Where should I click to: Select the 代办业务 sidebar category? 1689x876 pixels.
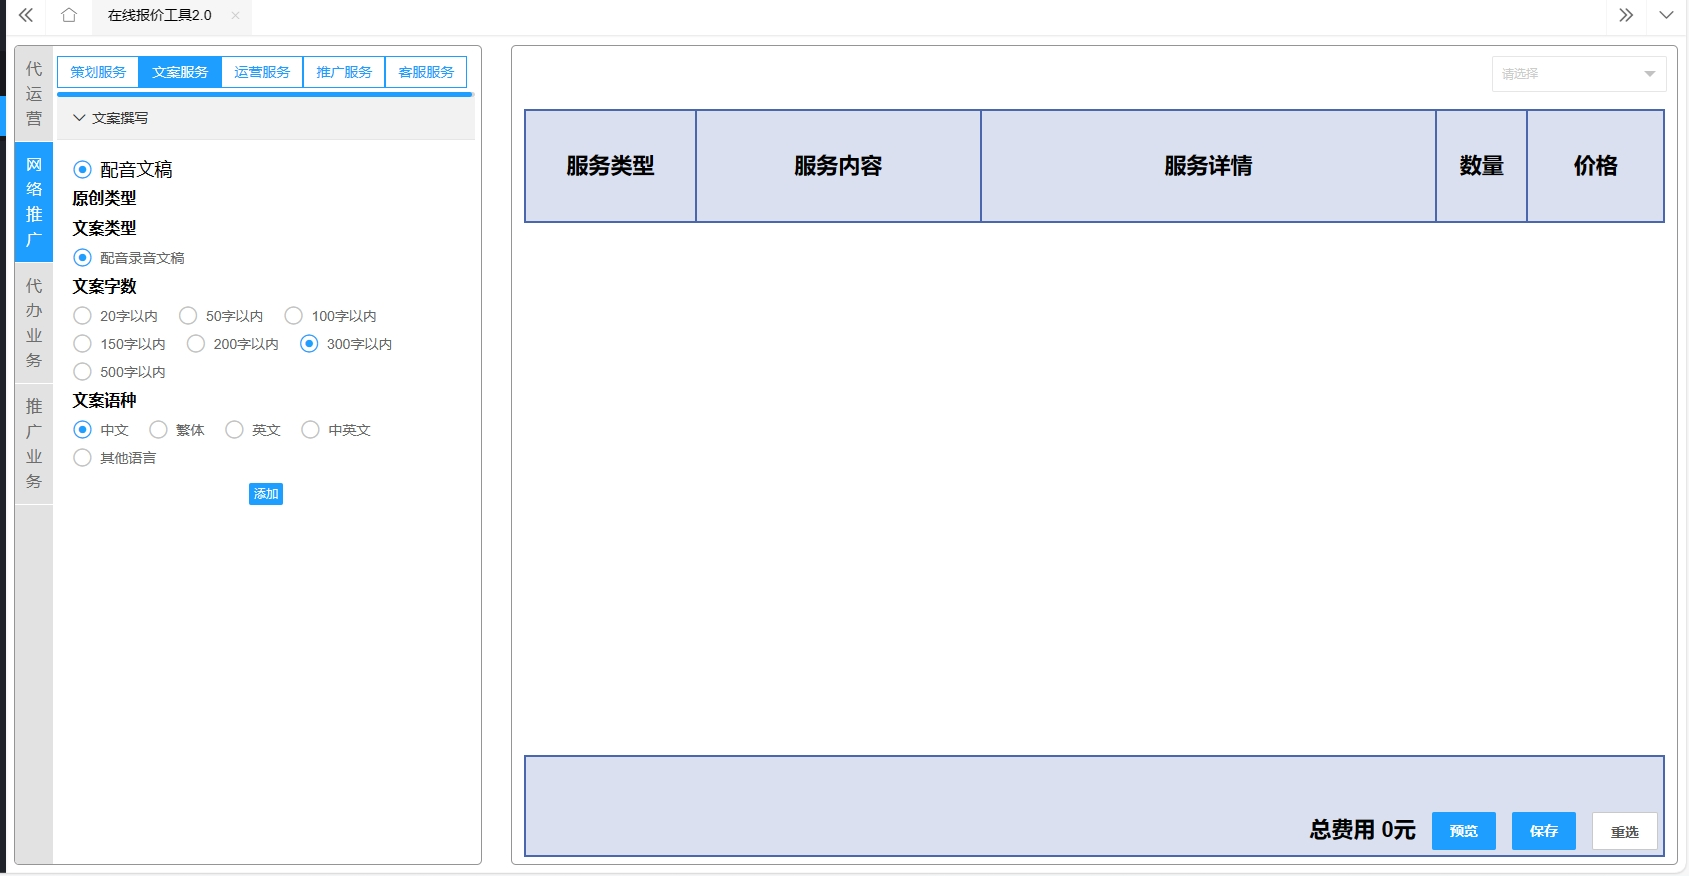pos(34,323)
